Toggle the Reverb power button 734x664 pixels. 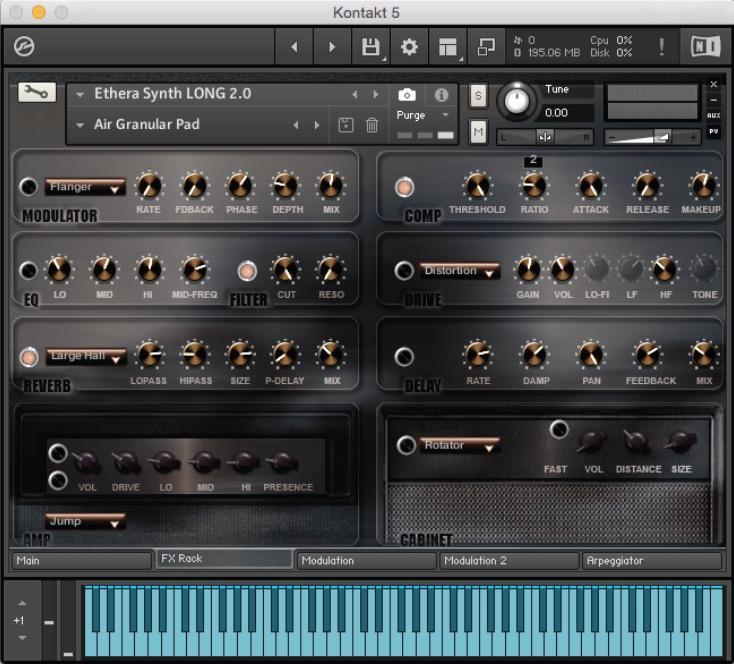pyautogui.click(x=29, y=357)
